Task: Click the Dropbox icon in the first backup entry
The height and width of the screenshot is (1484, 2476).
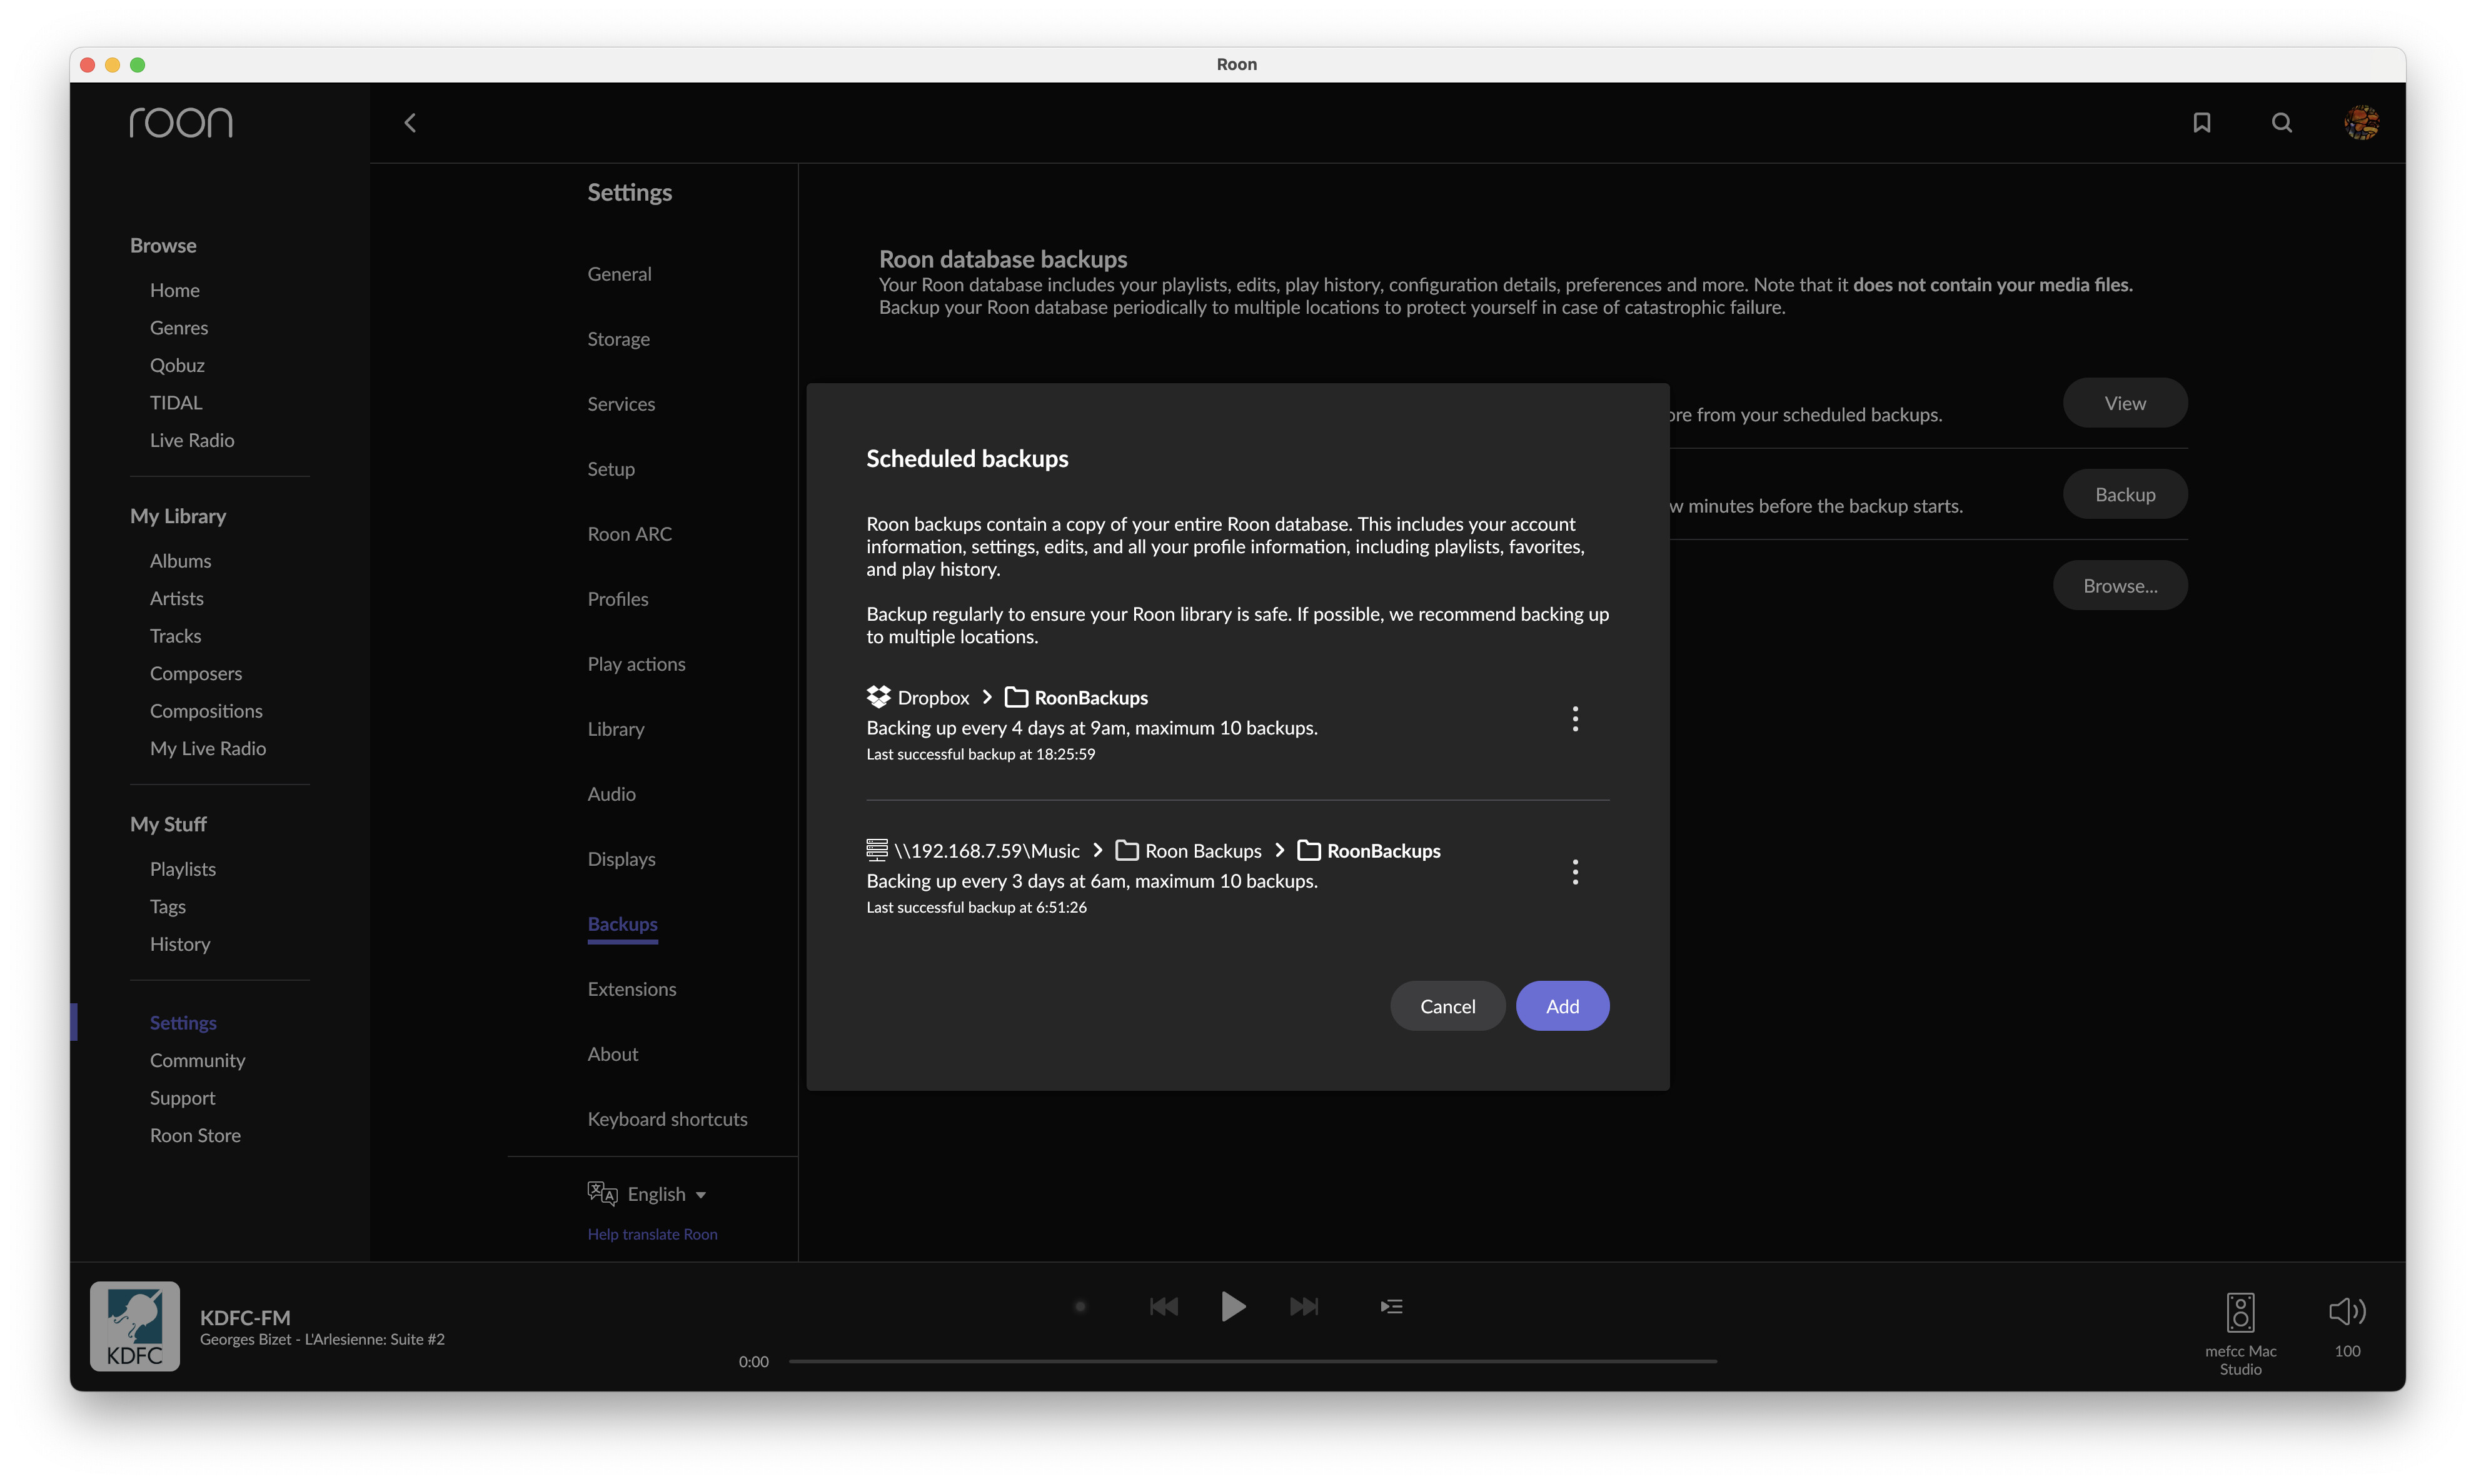Action: pyautogui.click(x=877, y=697)
